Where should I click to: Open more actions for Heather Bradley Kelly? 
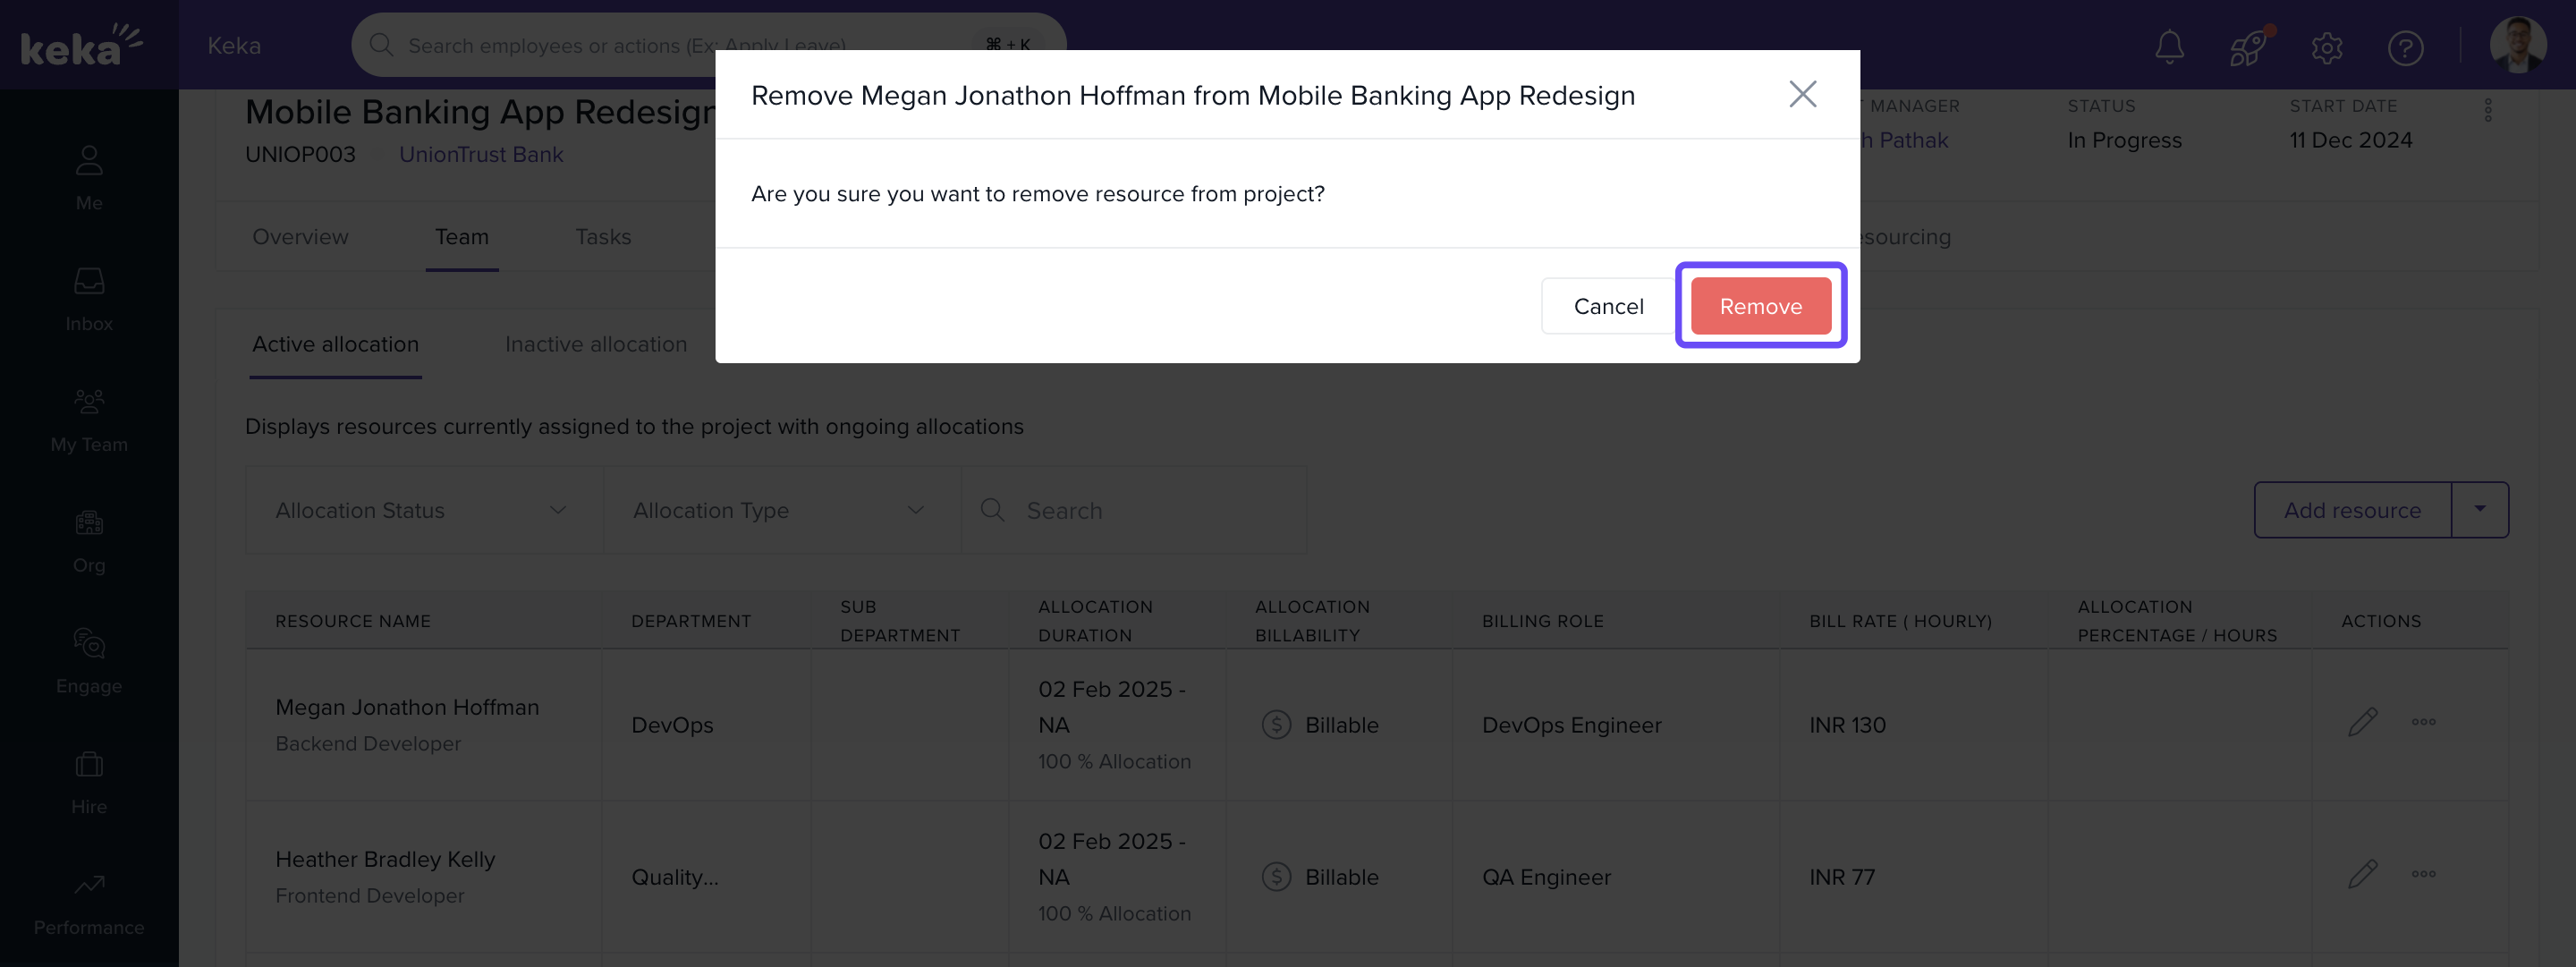(x=2423, y=874)
